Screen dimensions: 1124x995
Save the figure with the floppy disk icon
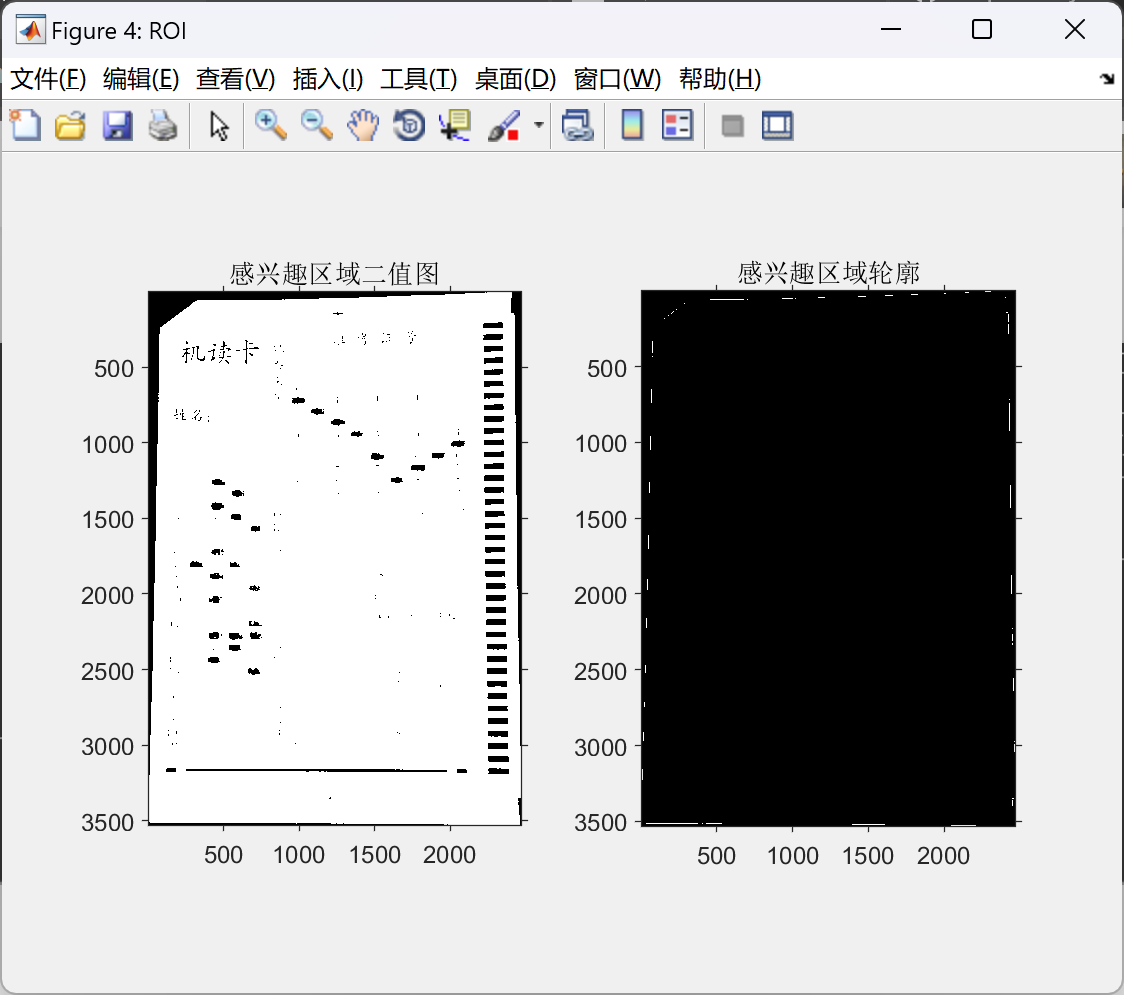pos(117,125)
